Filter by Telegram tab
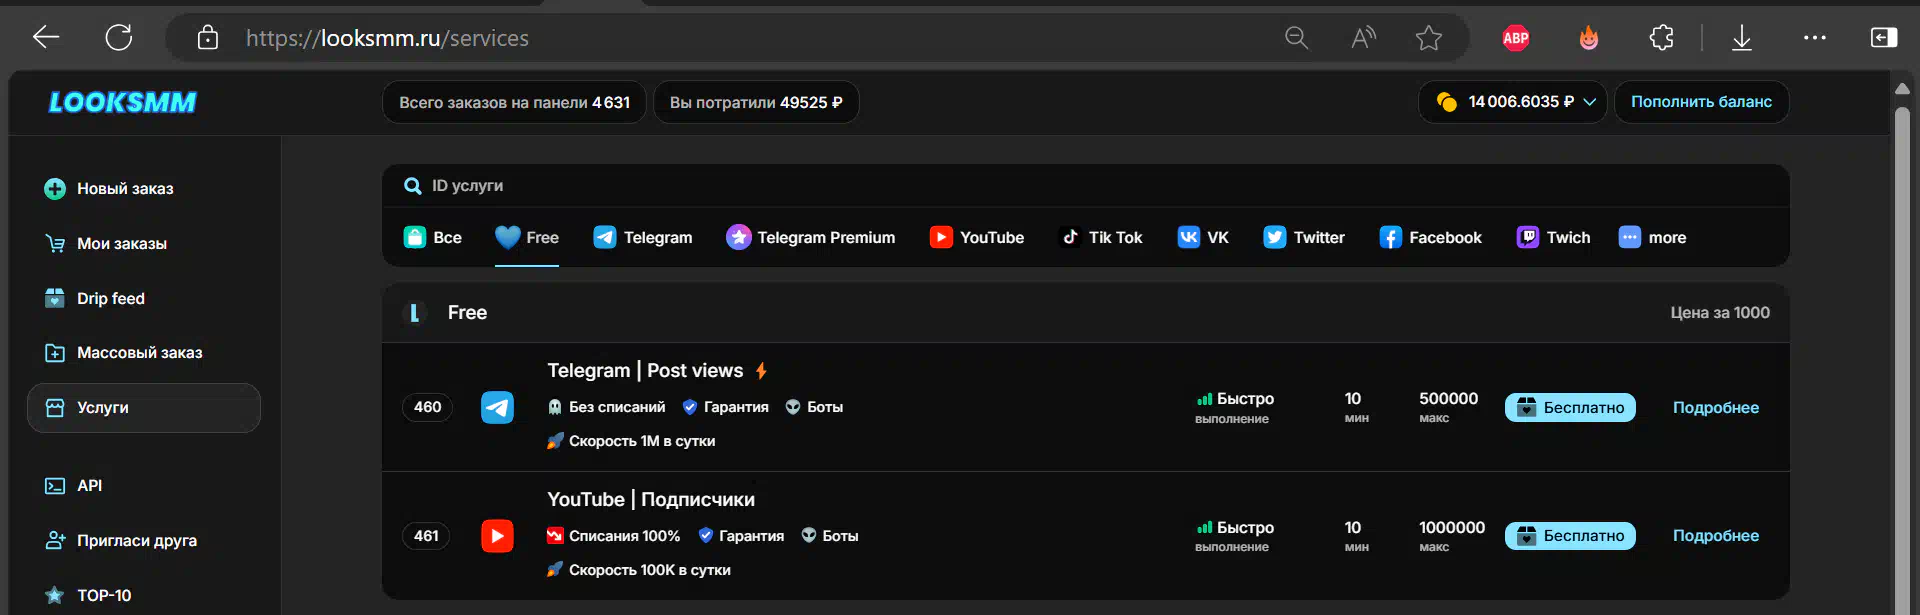Image resolution: width=1920 pixels, height=615 pixels. (x=642, y=237)
